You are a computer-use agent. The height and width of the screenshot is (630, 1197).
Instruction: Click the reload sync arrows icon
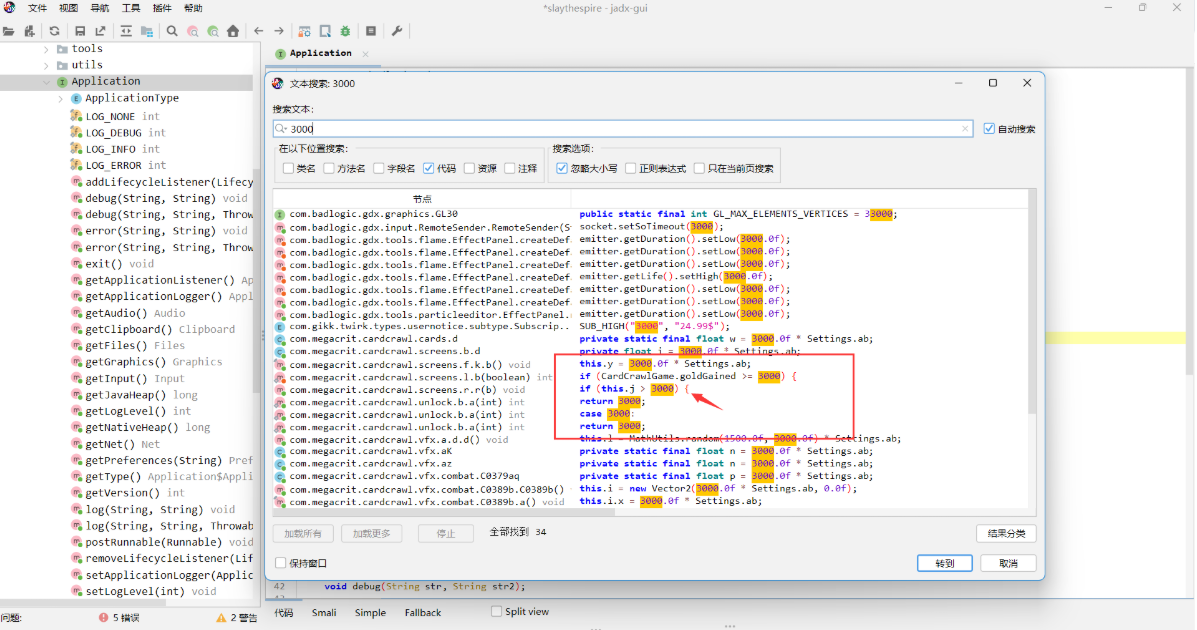tap(54, 31)
